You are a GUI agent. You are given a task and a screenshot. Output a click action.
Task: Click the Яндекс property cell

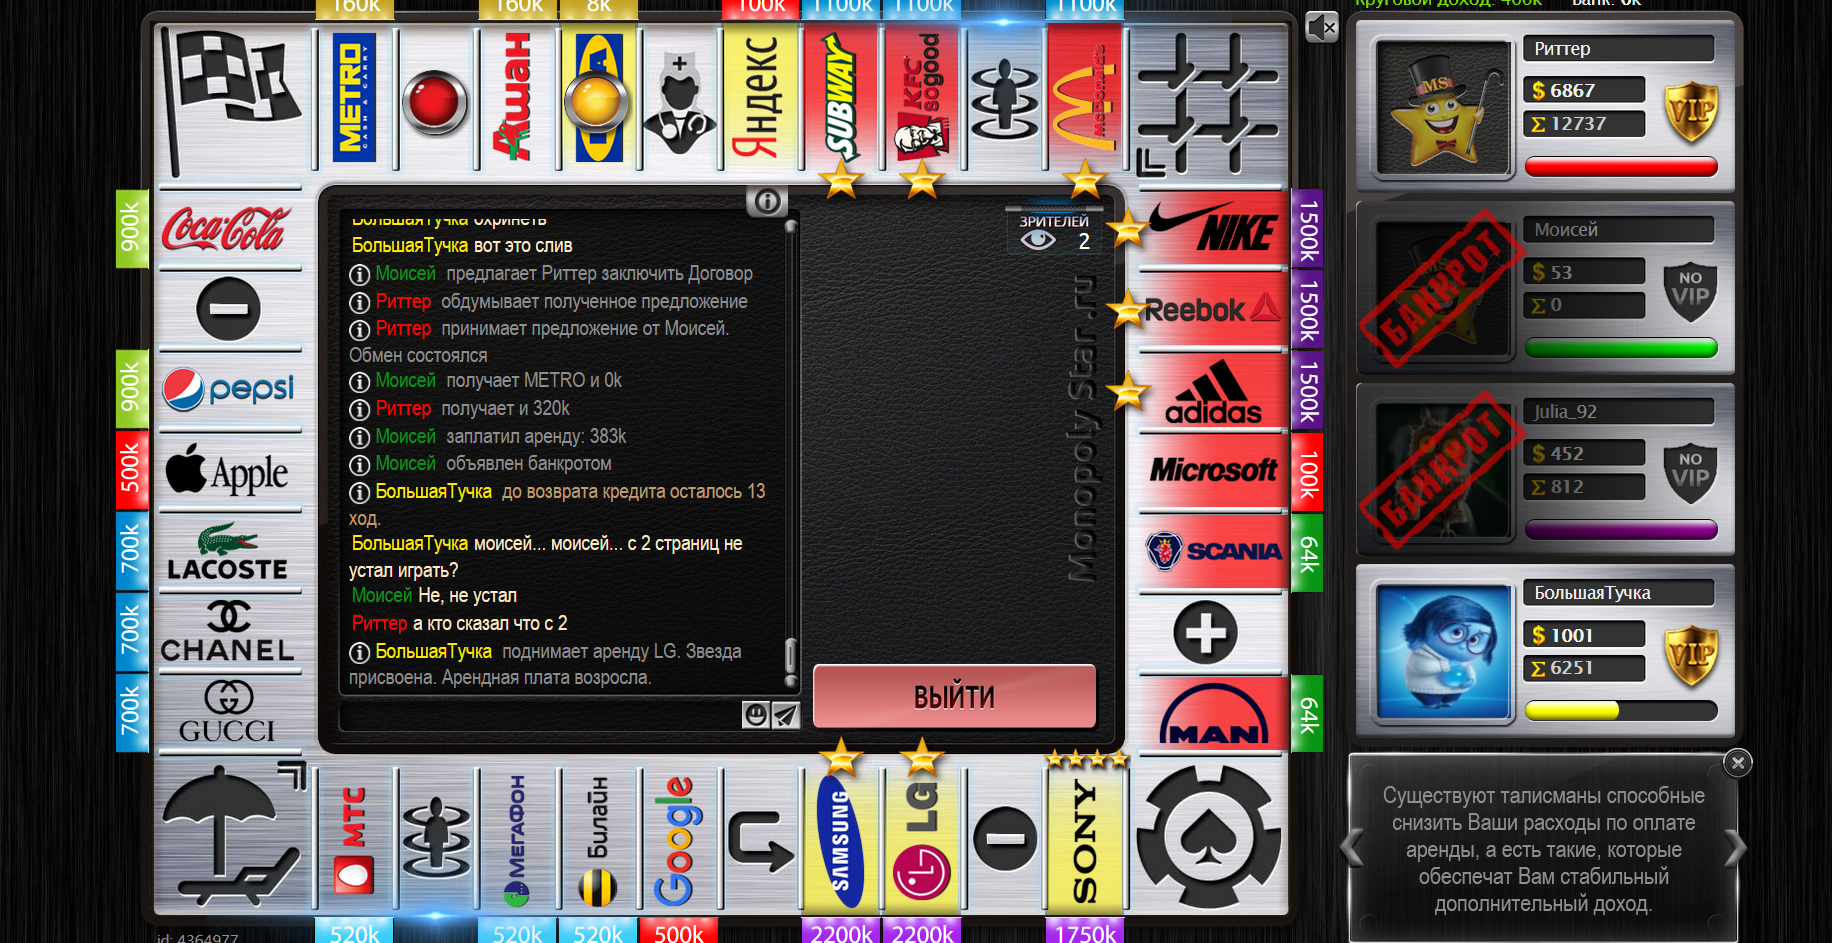click(x=761, y=98)
